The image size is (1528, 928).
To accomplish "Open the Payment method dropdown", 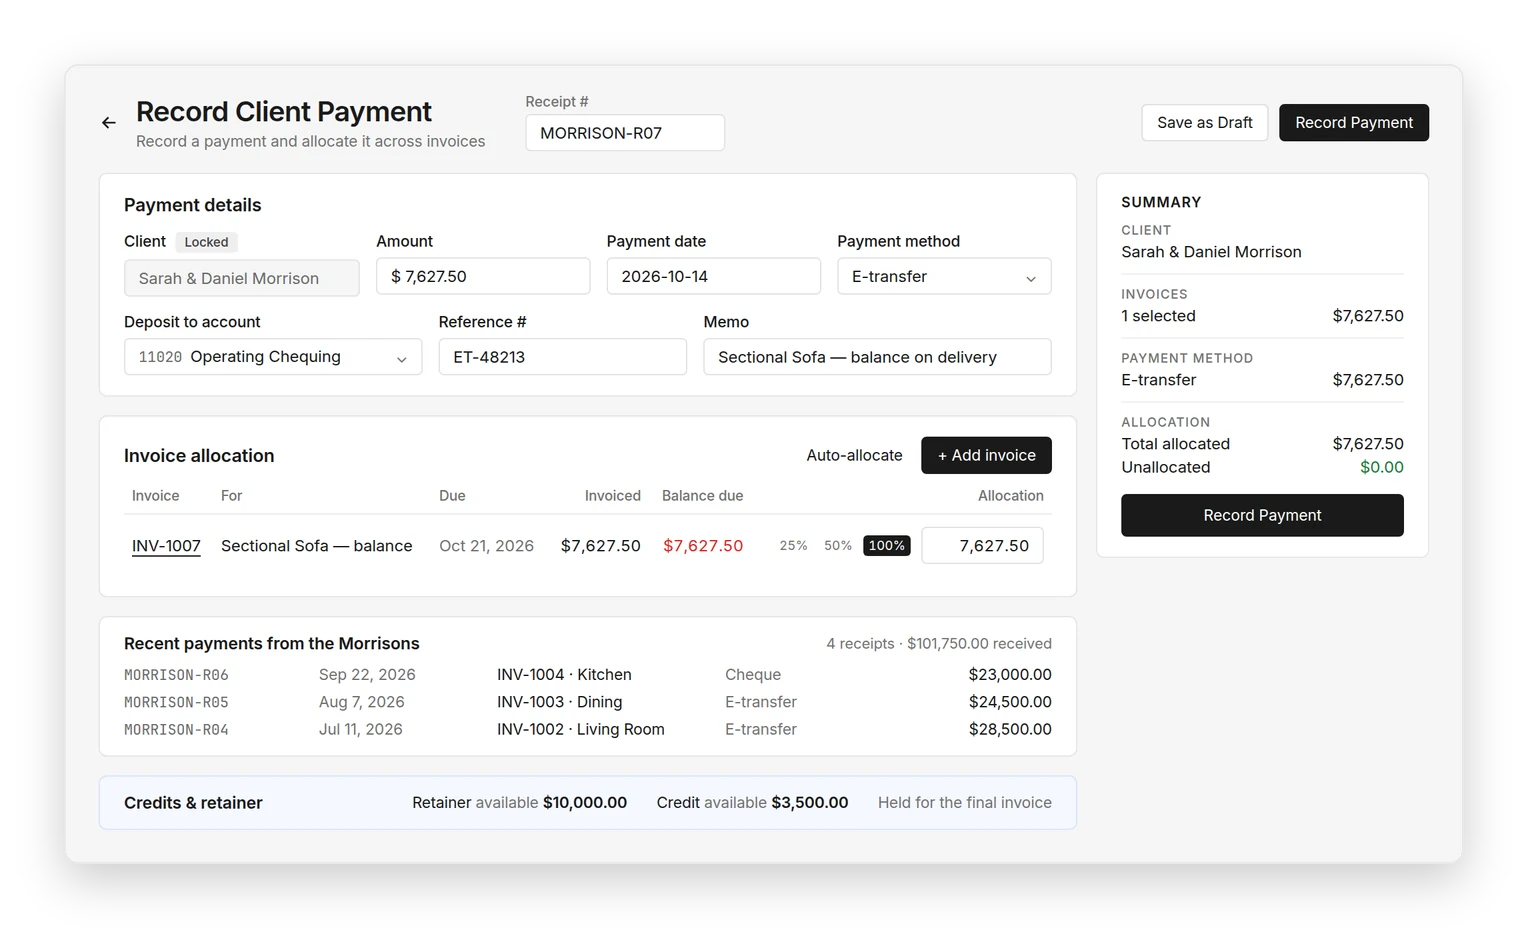I will point(944,277).
